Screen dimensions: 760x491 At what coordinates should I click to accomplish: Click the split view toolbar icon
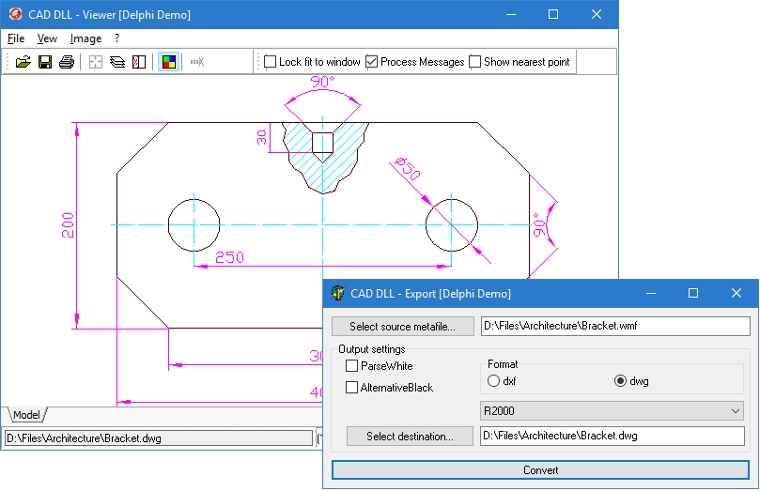139,62
